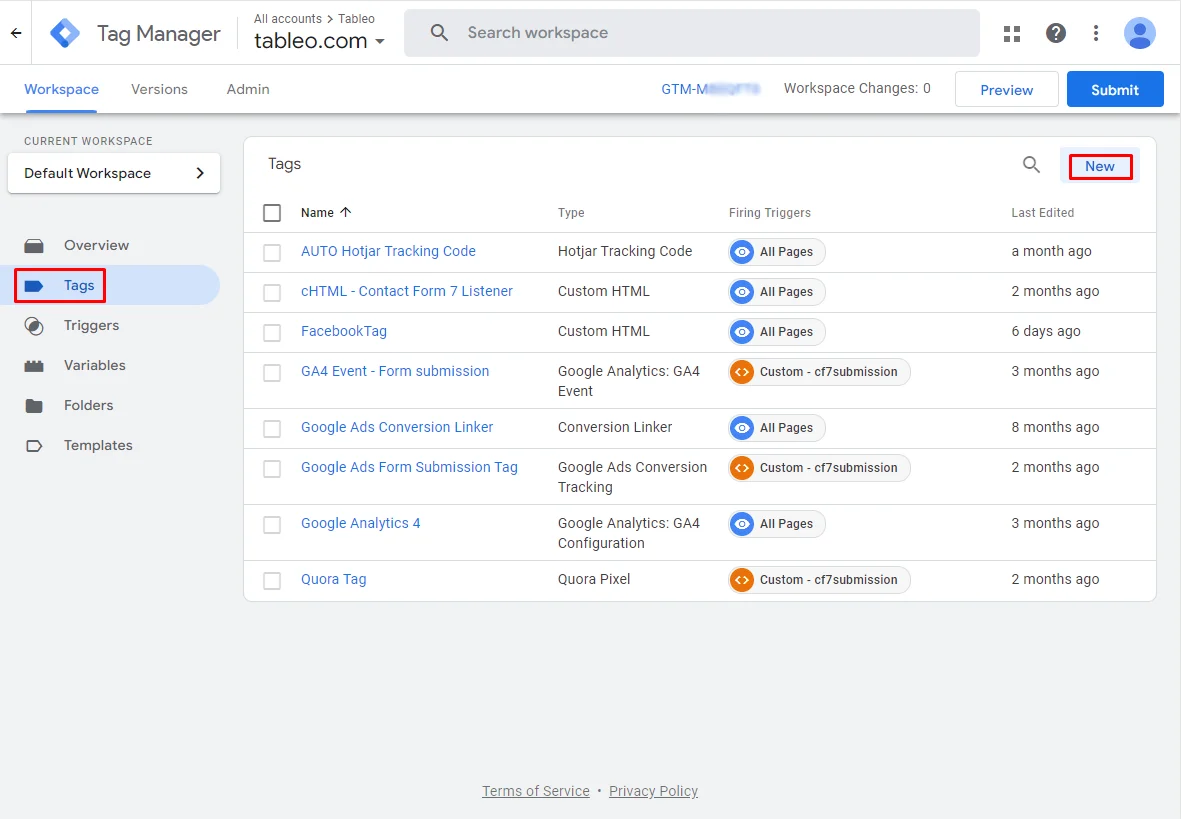This screenshot has width=1181, height=819.
Task: Click the custom trigger icon in Quora Tag row
Action: 742,579
